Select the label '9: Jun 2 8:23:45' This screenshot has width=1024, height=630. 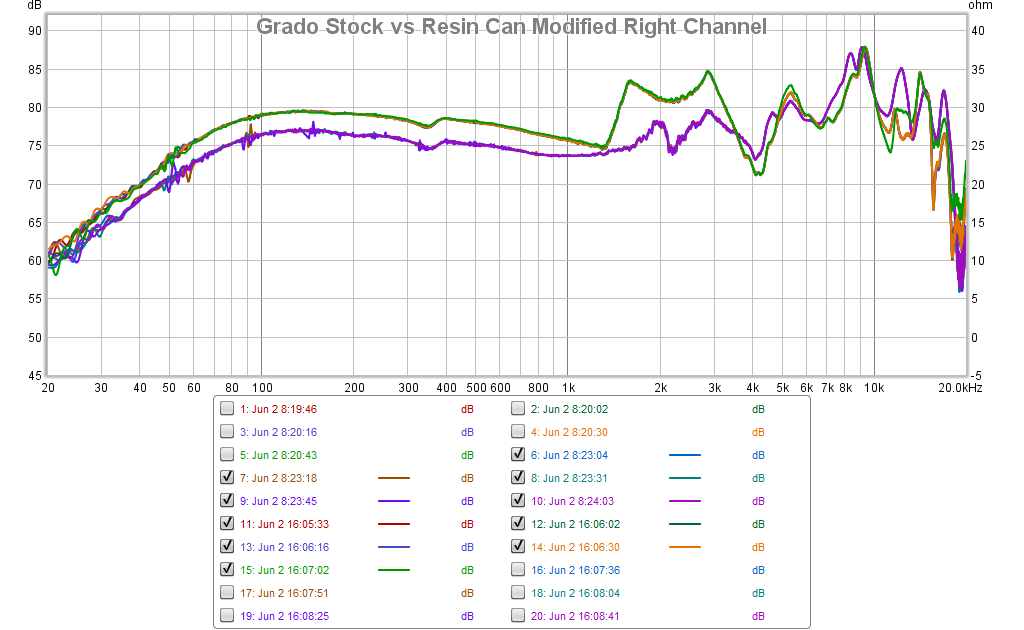point(278,501)
